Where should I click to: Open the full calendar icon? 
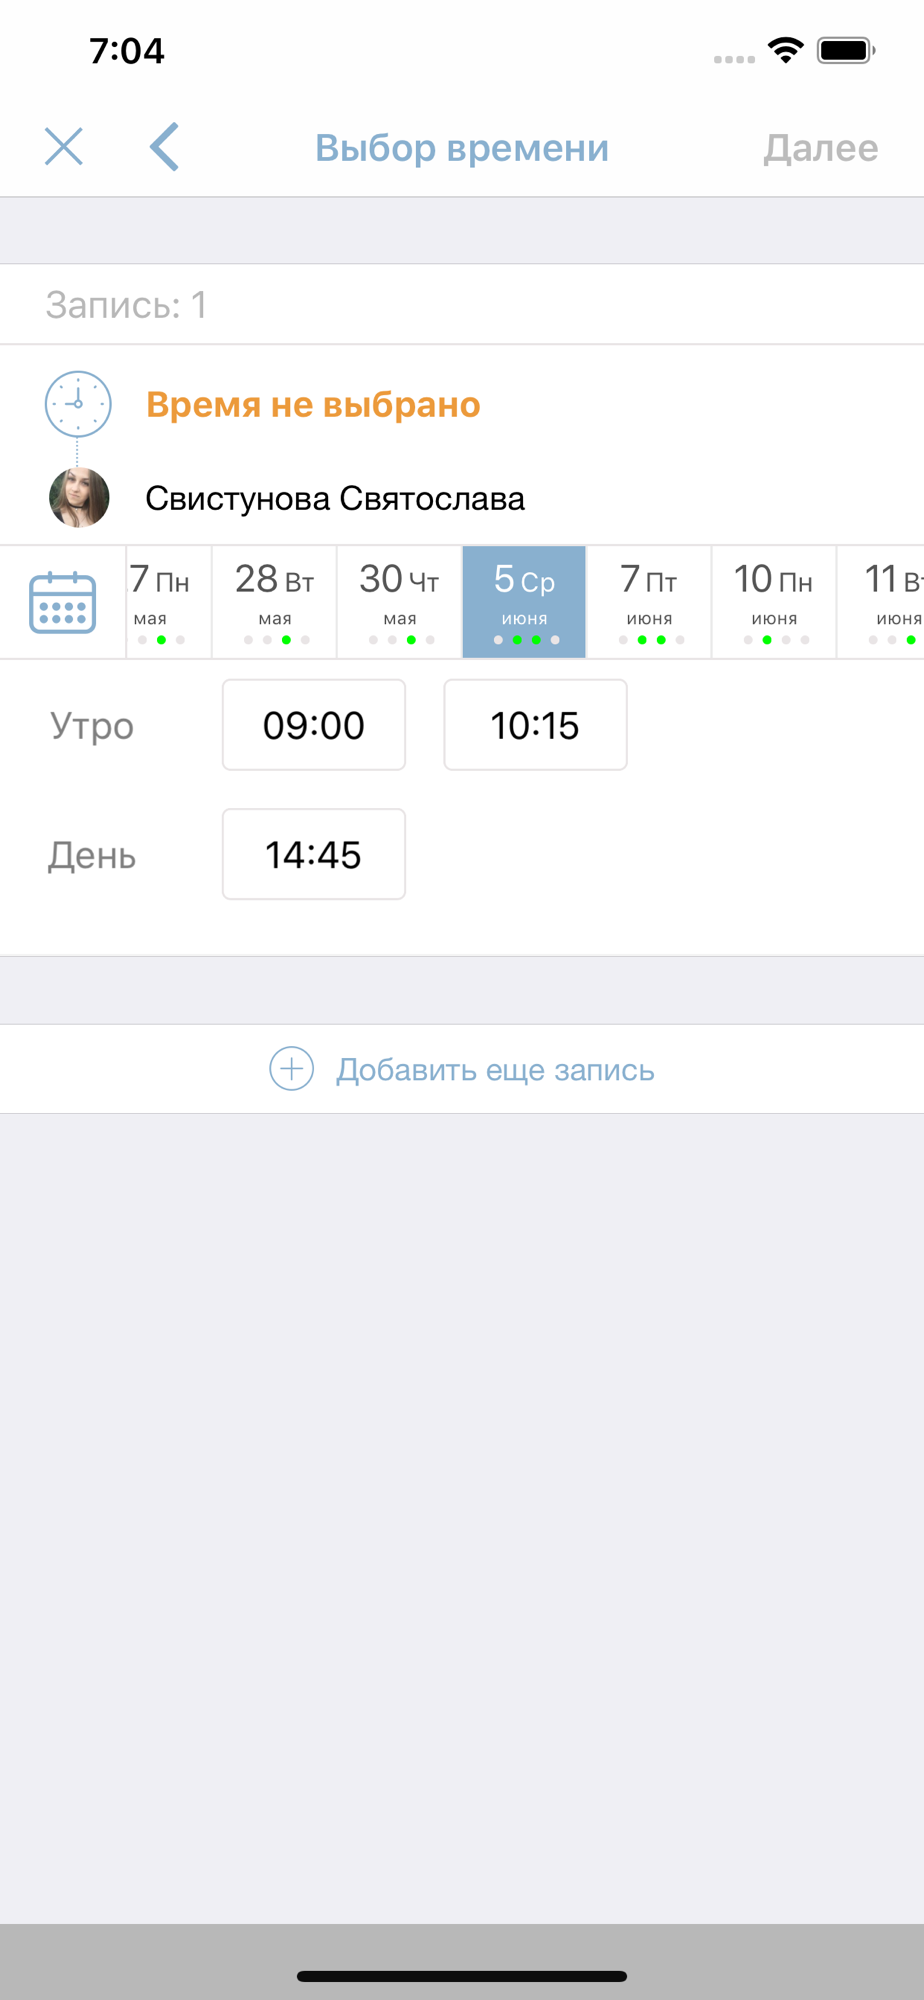(63, 602)
